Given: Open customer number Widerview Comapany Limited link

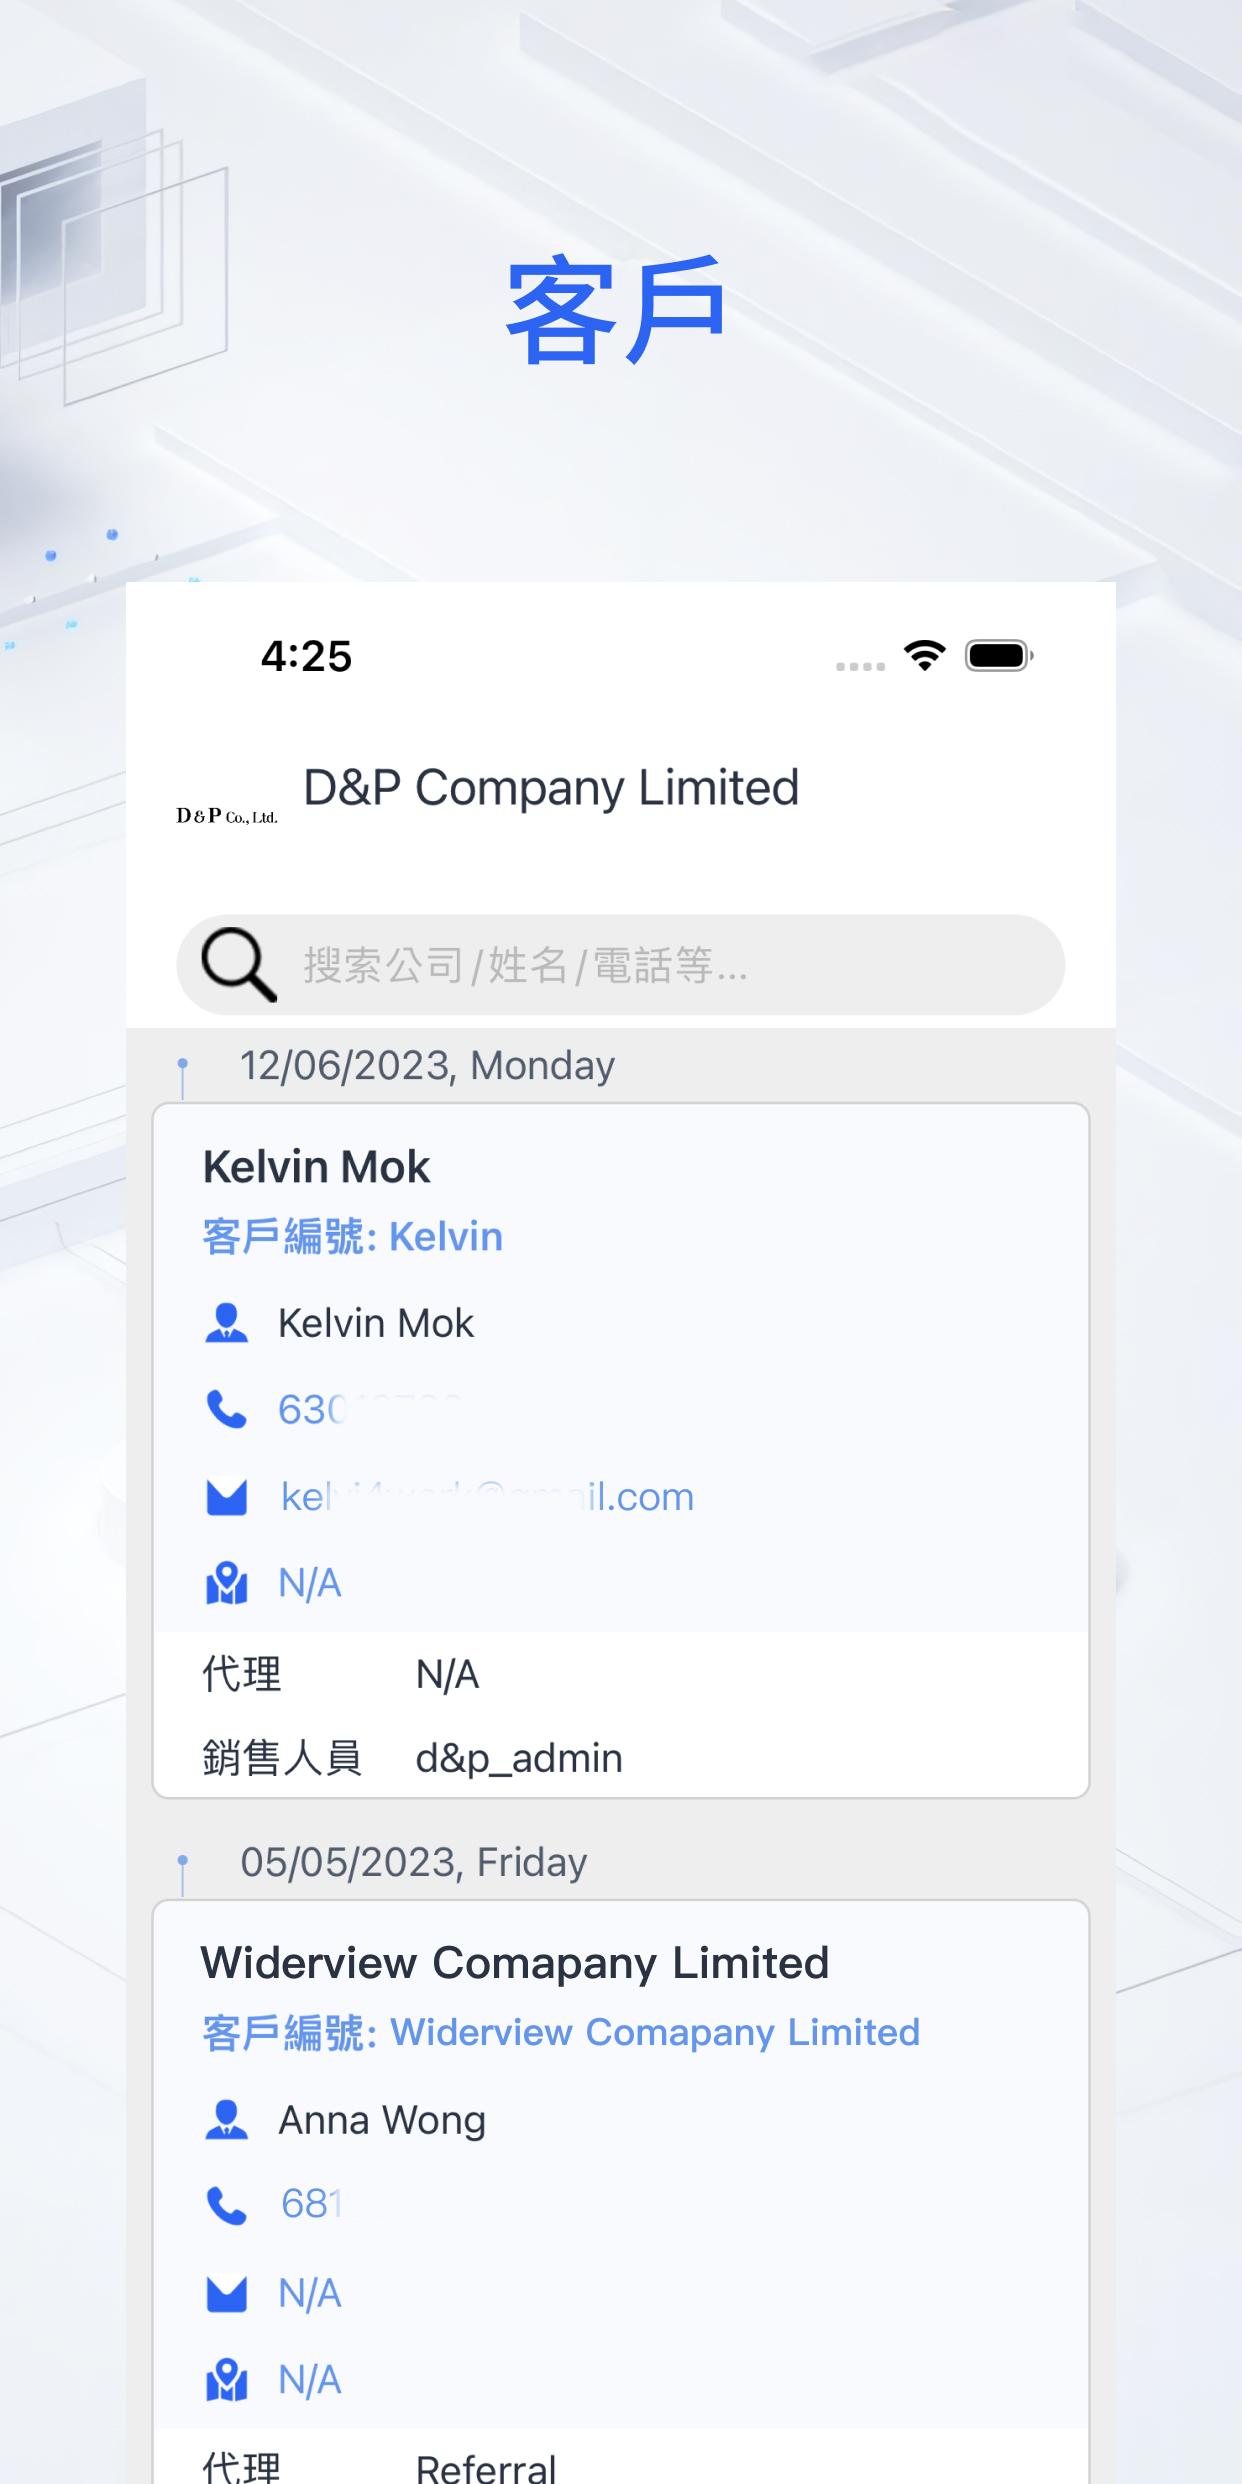Looking at the screenshot, I should (561, 2033).
